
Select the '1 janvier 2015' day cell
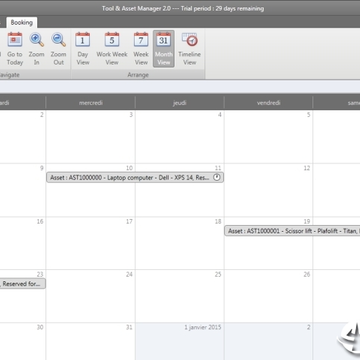point(180,341)
